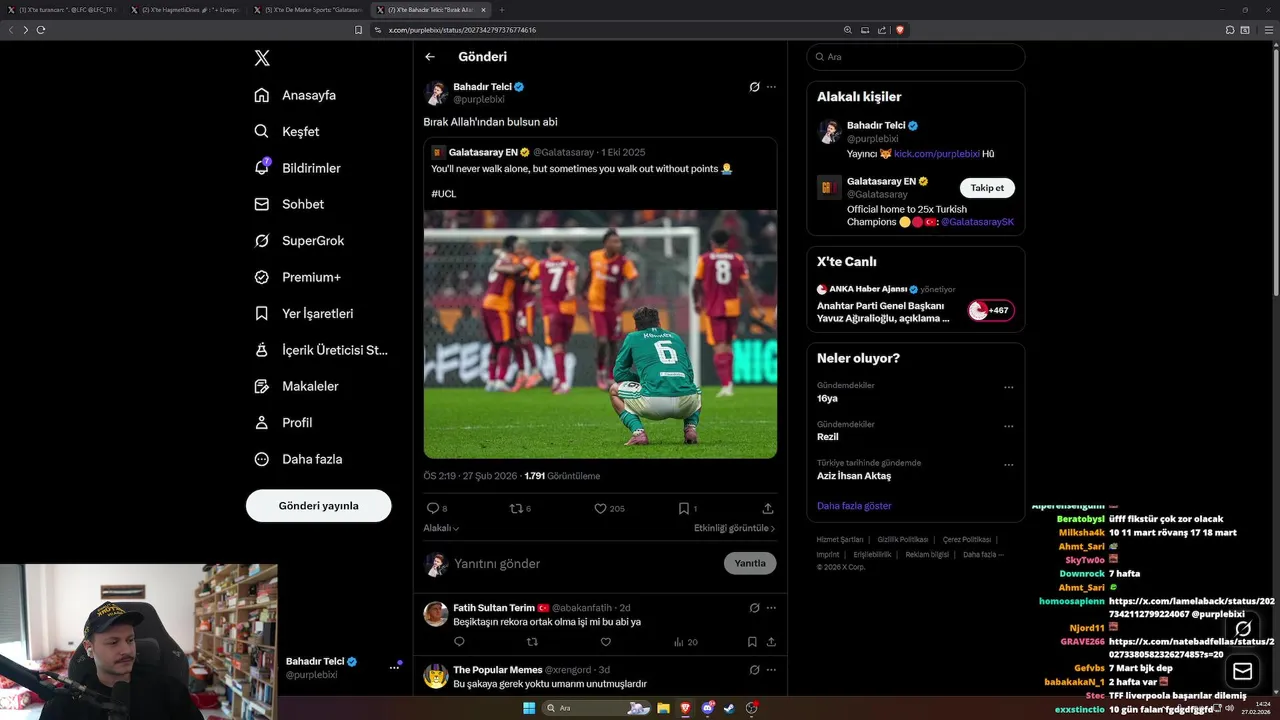Click the Grok icon on Bahadır Telci's post
1280x720 pixels.
click(x=755, y=87)
